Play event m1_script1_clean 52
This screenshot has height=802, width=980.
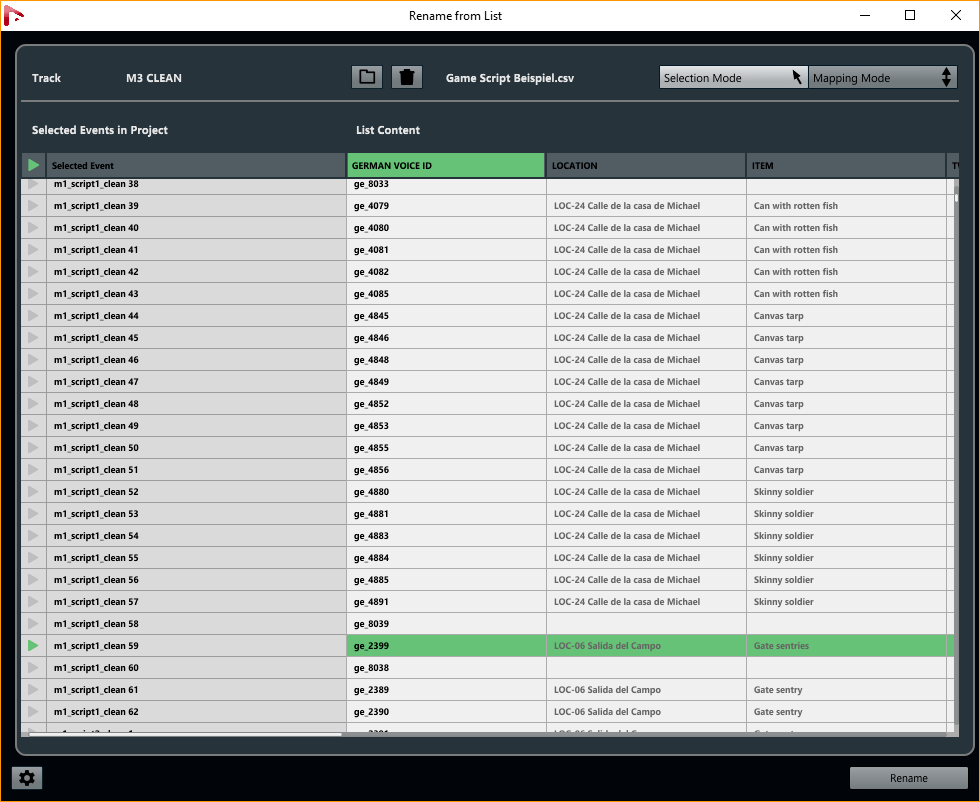click(x=34, y=491)
